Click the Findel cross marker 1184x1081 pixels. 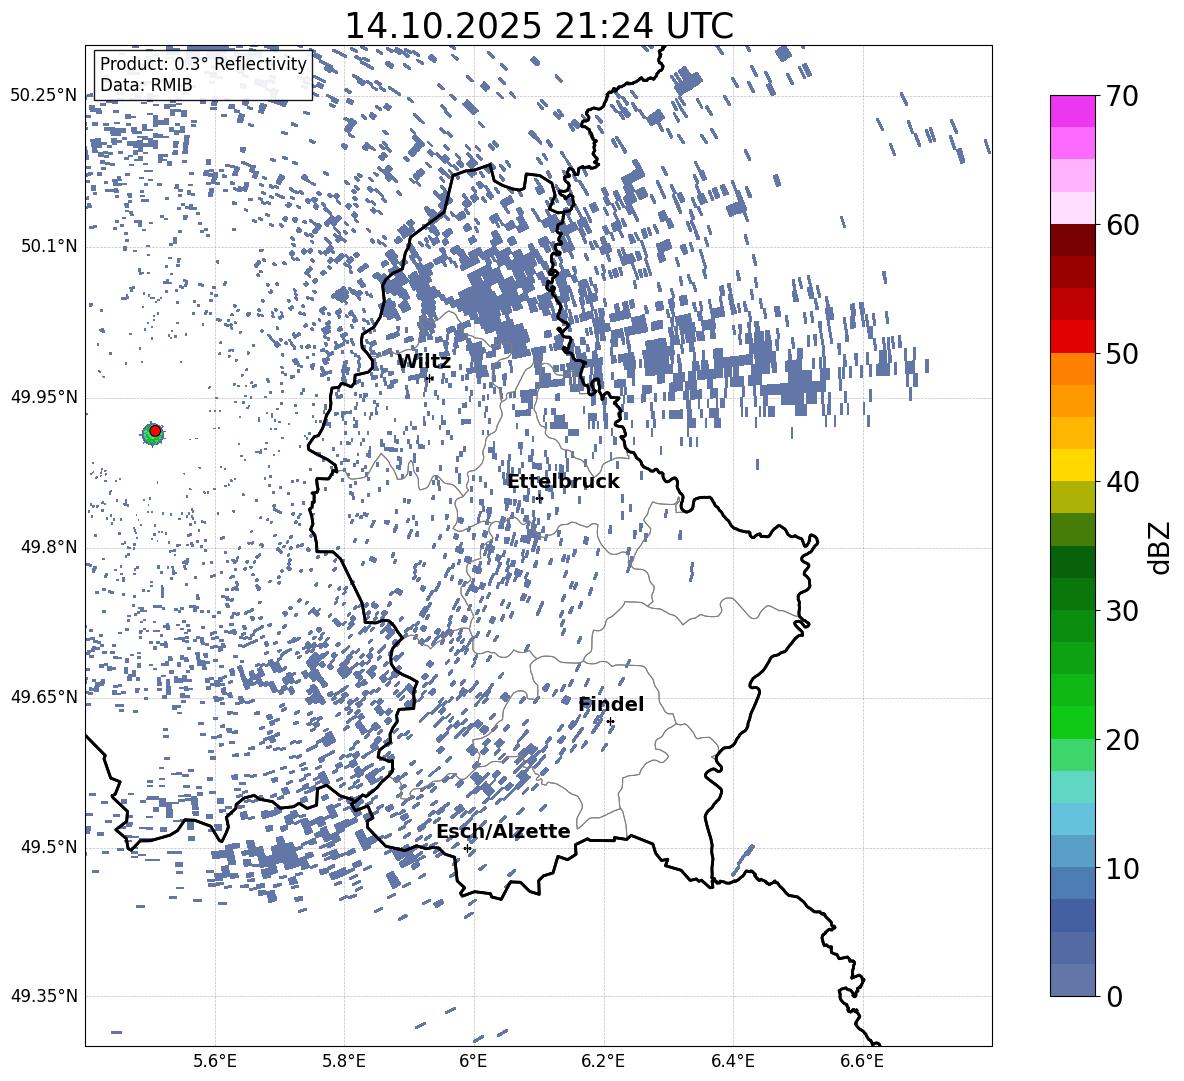(610, 722)
